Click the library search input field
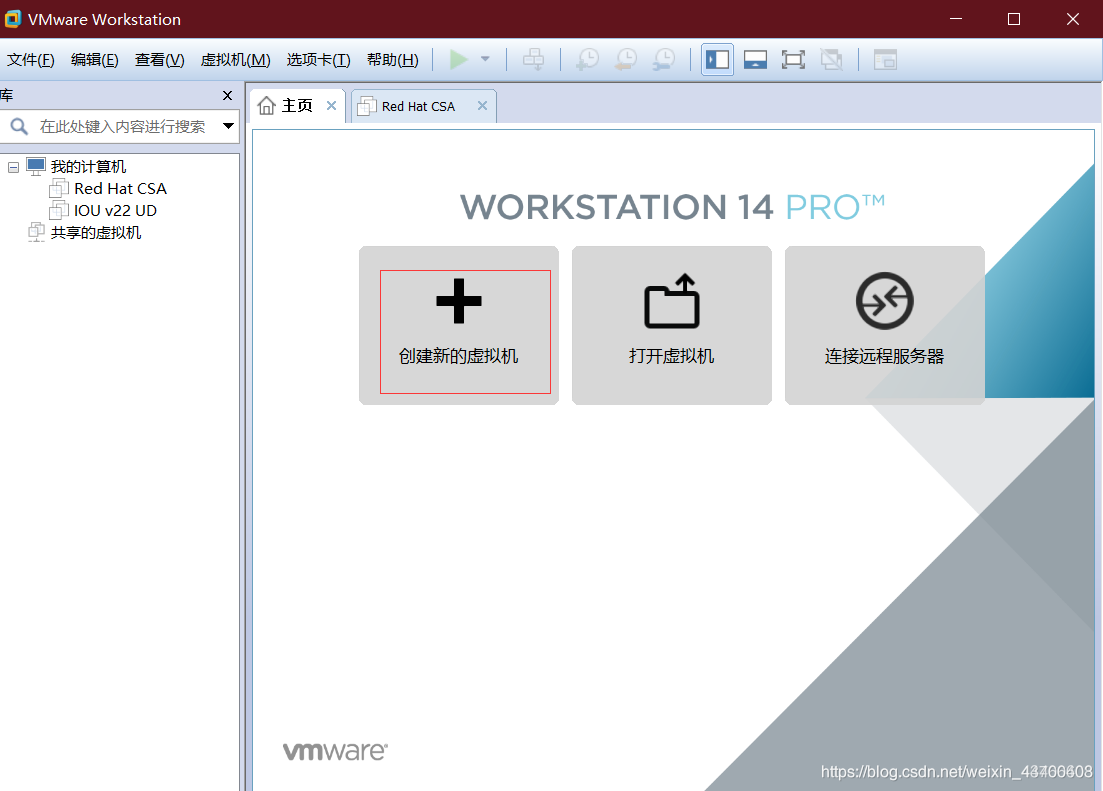 122,127
